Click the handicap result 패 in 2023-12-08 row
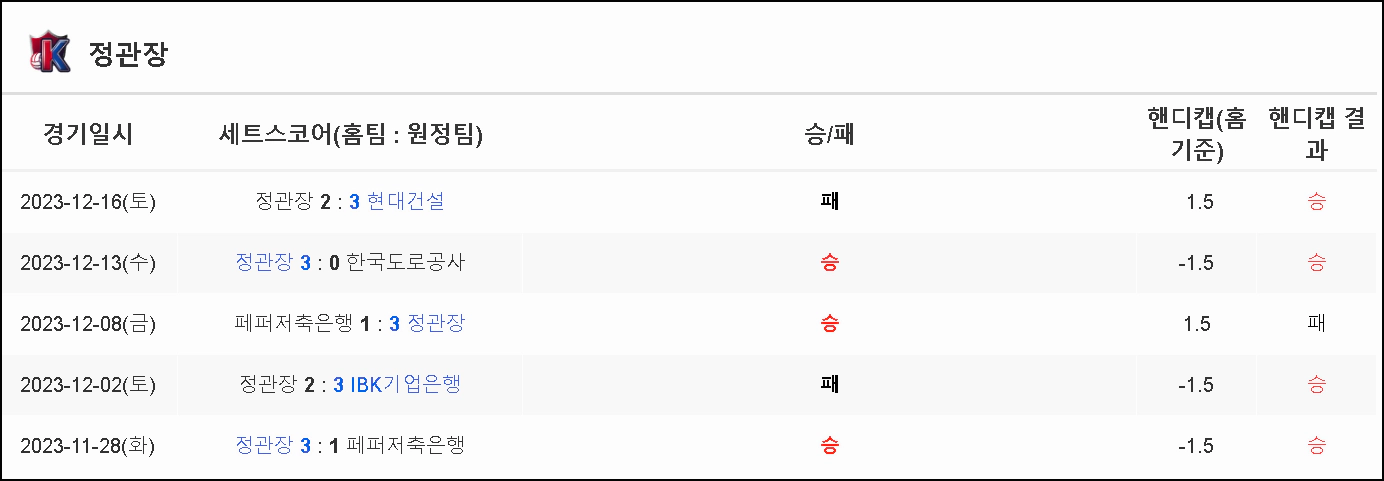1384x481 pixels. click(x=1317, y=324)
